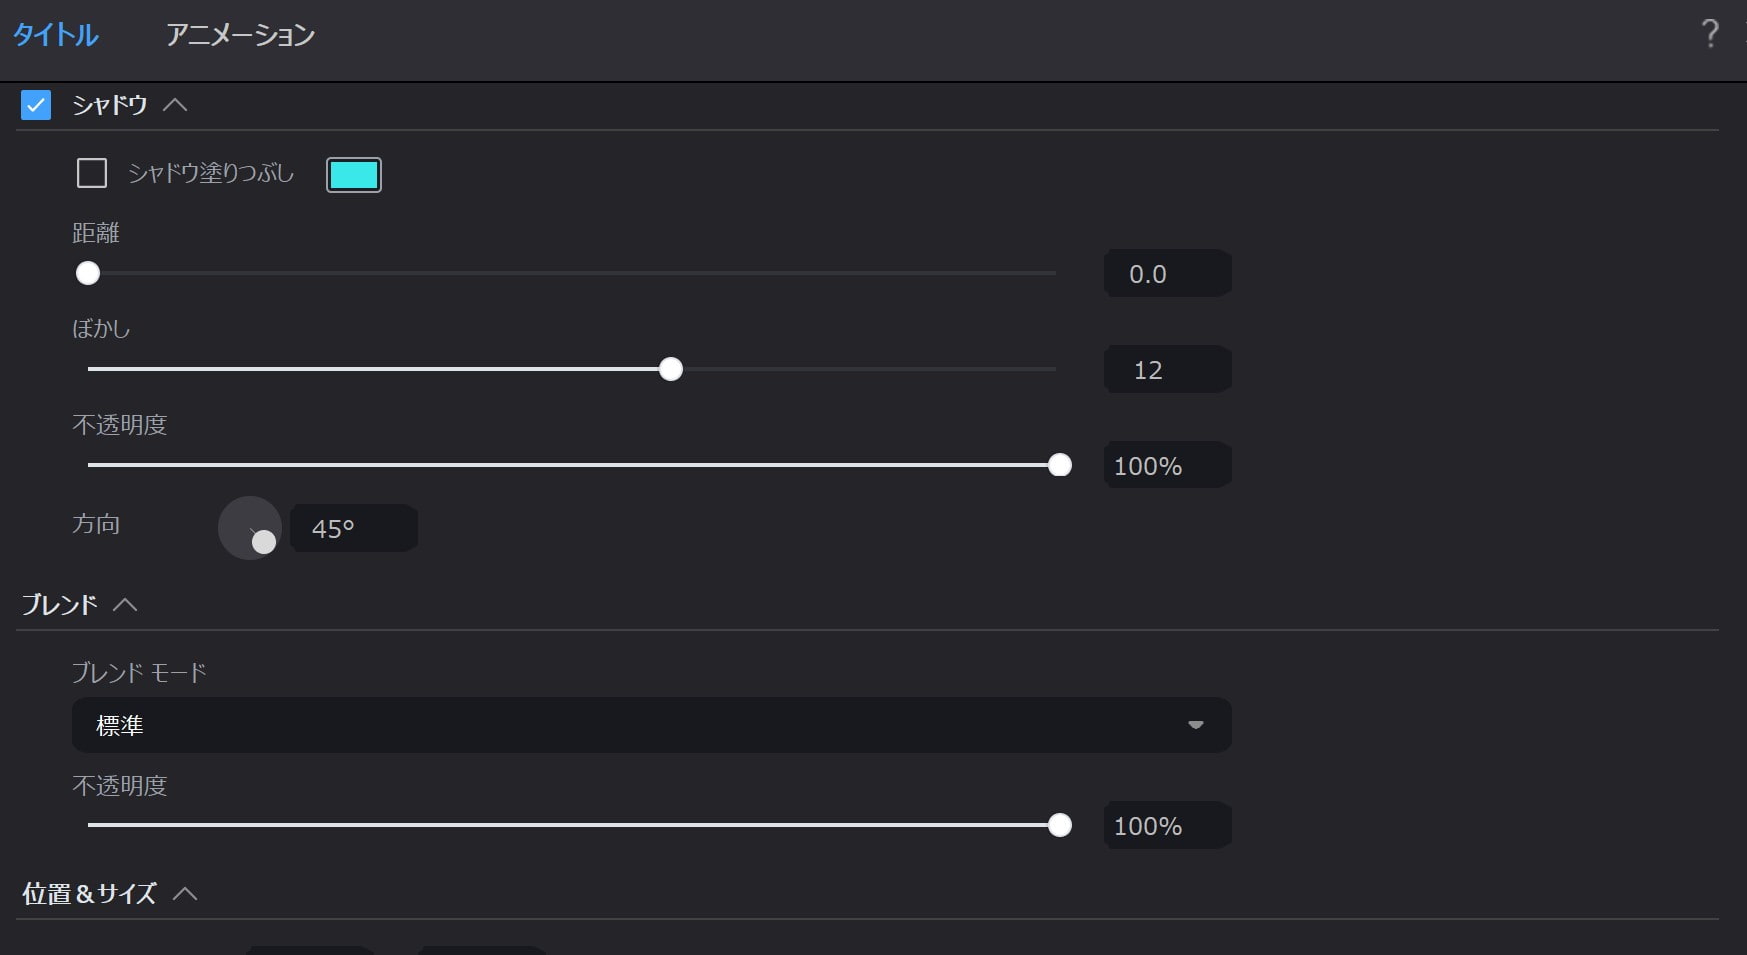Collapse the シャドウ section chevron
Image resolution: width=1747 pixels, height=955 pixels.
(175, 105)
